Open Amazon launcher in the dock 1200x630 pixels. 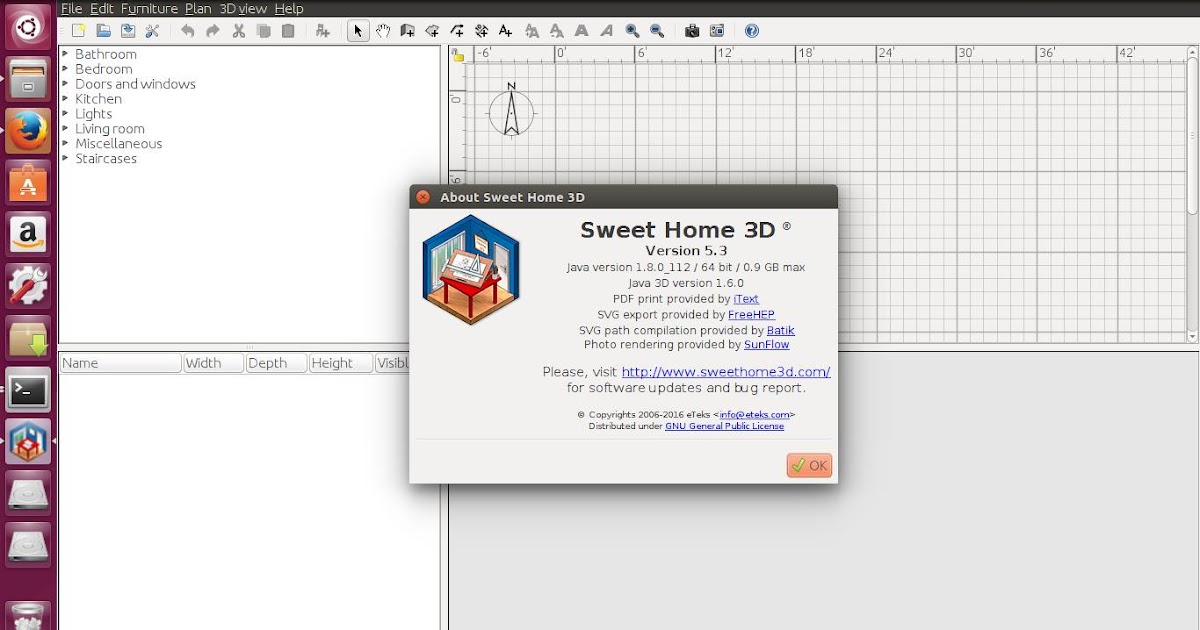click(x=28, y=234)
